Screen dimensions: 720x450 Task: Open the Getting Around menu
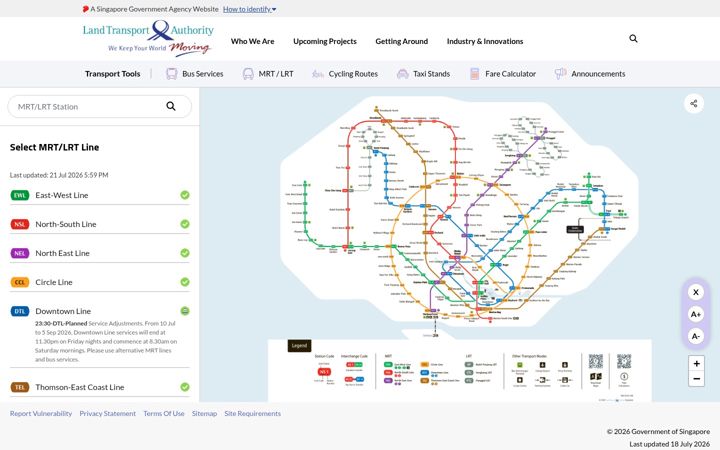[x=402, y=41]
